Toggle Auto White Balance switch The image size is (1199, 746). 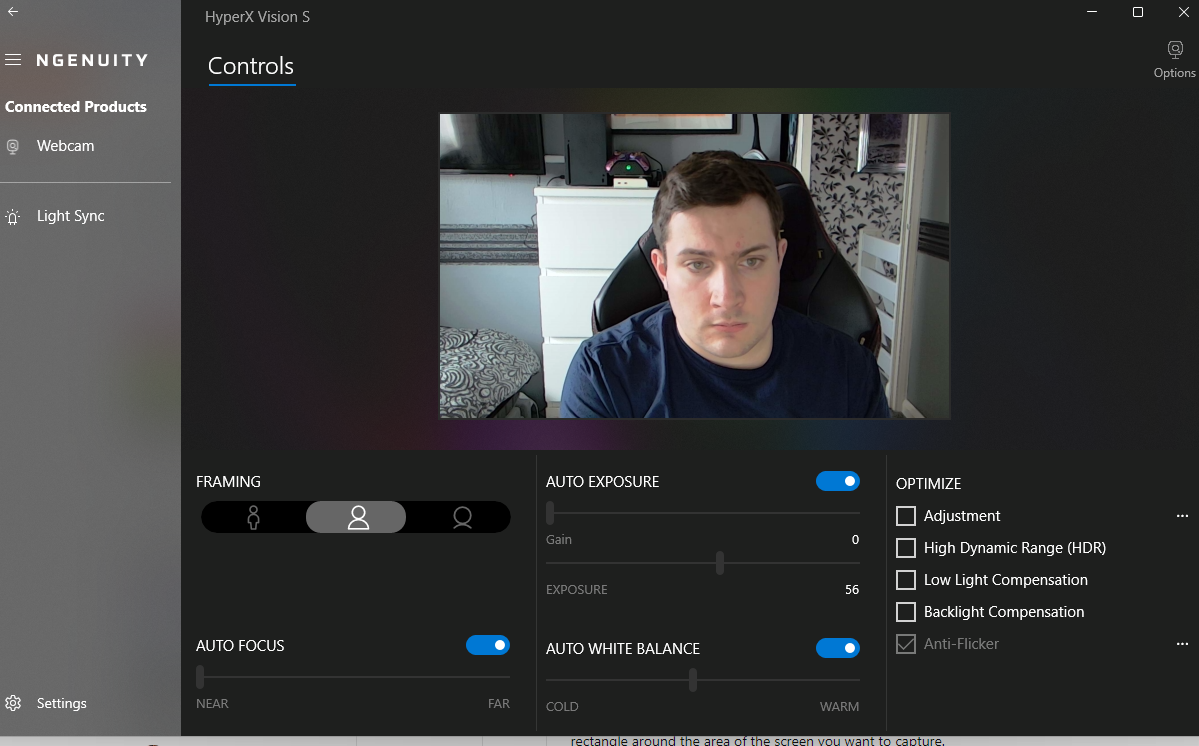pyautogui.click(x=837, y=648)
